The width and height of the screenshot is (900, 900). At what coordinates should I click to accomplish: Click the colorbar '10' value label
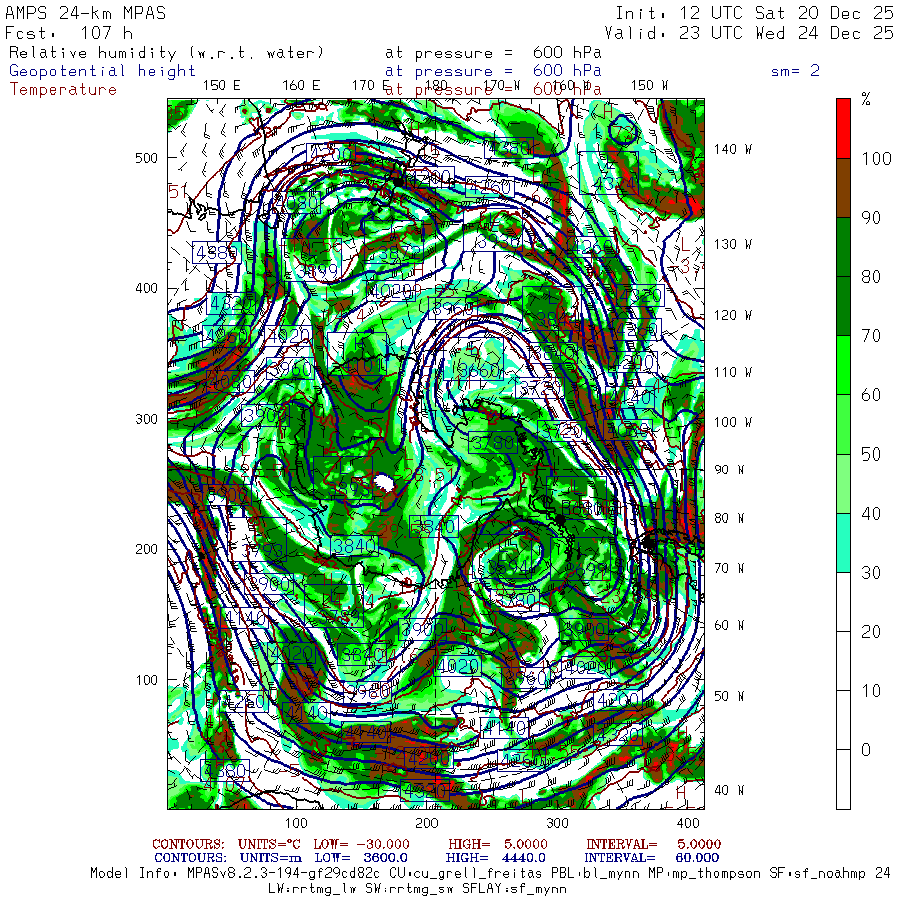[871, 690]
